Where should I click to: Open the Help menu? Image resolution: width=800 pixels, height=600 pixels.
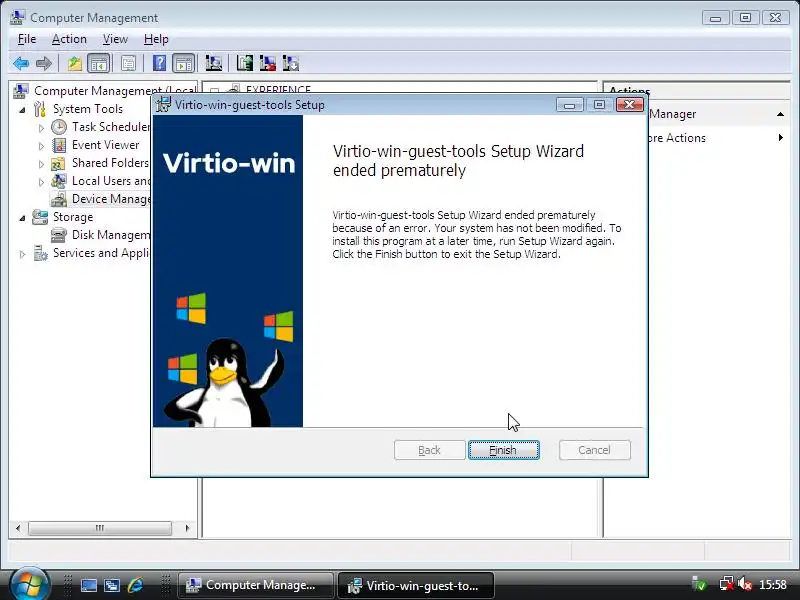tap(156, 39)
